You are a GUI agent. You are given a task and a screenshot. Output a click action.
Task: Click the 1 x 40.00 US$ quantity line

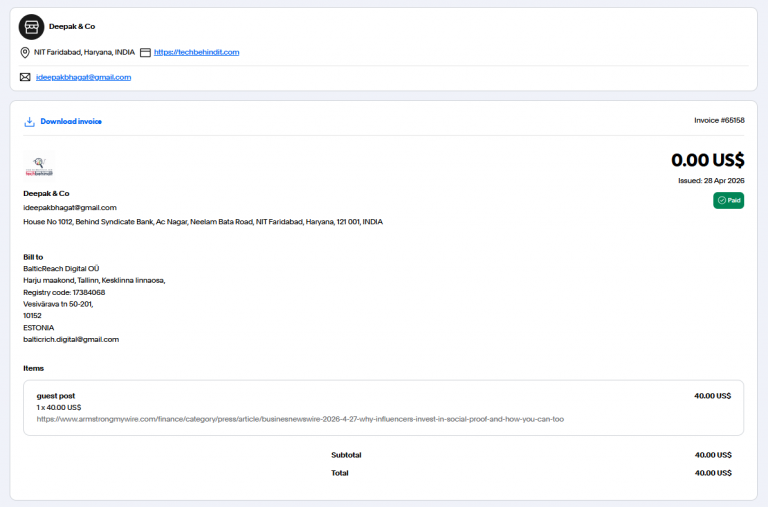click(59, 408)
